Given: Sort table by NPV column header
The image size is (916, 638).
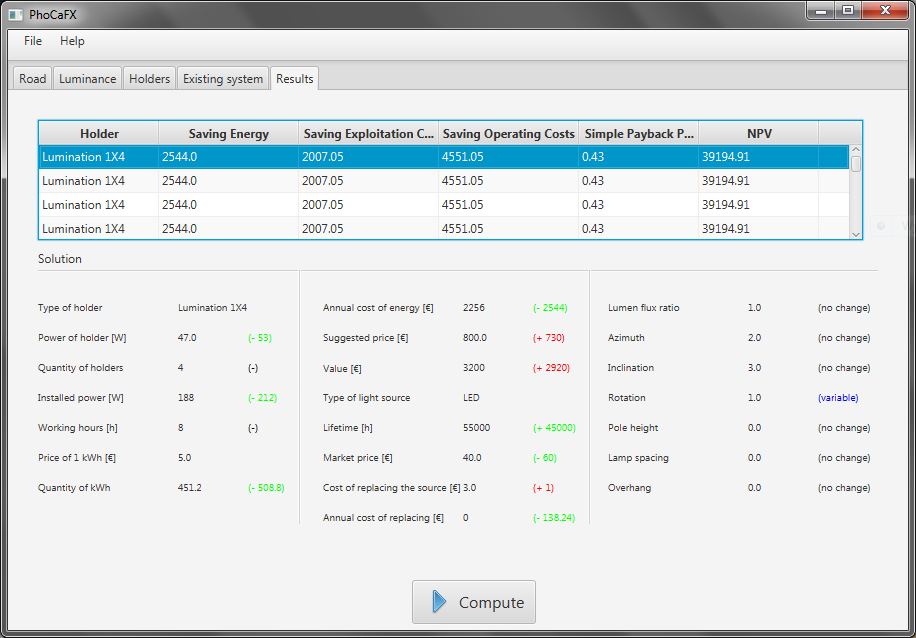Looking at the screenshot, I should (758, 134).
